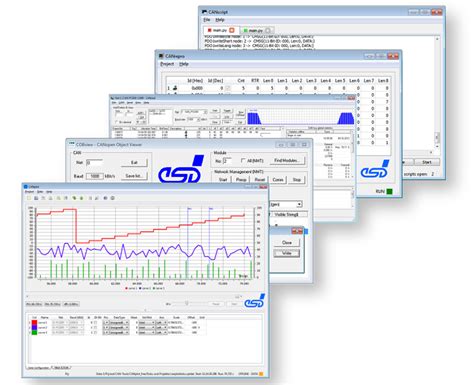Viewport: 474px width, 385px height.
Task: Open the Data menu in CANplot
Action: [40, 192]
